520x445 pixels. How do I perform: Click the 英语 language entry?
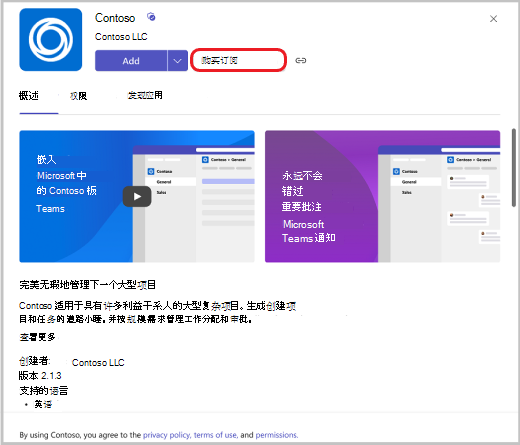tap(43, 404)
